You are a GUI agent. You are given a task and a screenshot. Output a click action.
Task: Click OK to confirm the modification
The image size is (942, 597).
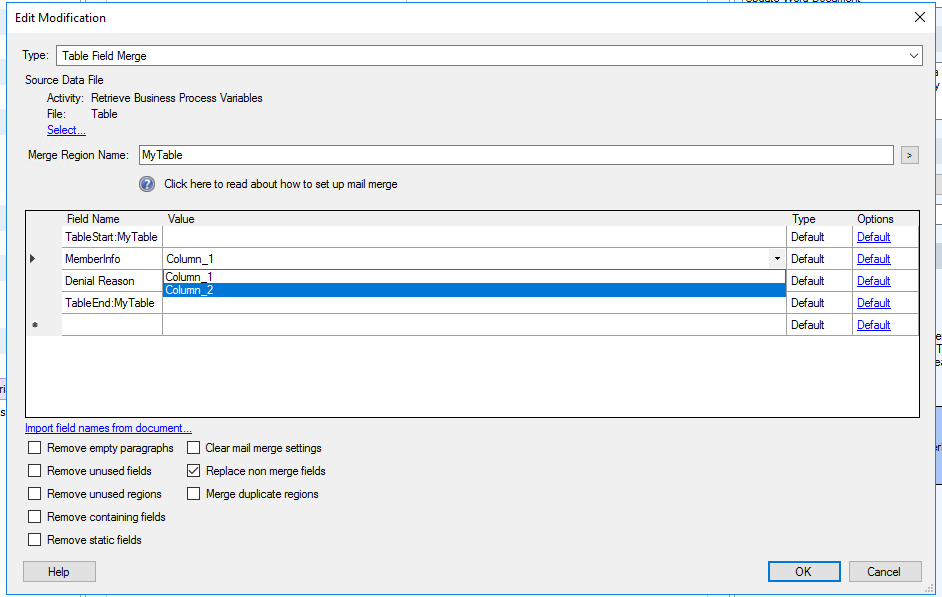tap(804, 572)
